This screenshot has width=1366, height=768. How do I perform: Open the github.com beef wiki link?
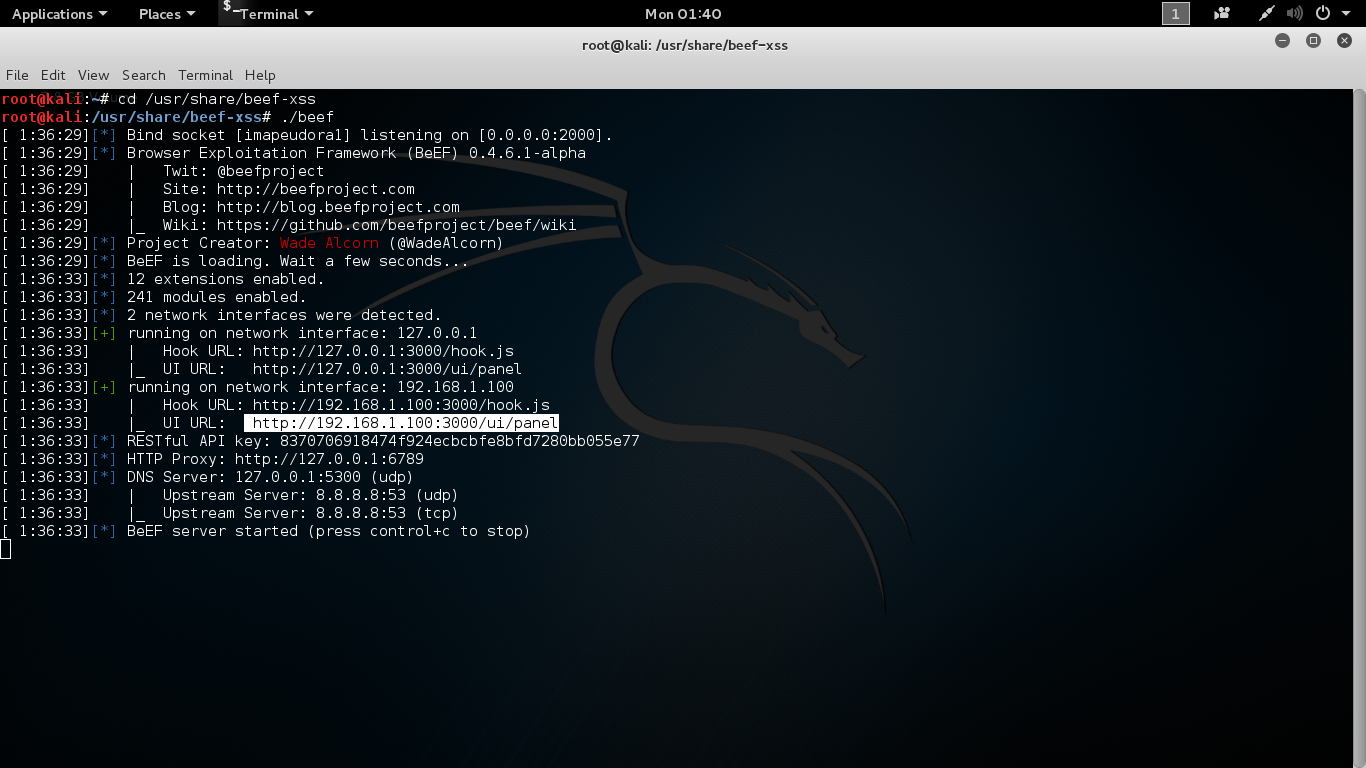396,225
